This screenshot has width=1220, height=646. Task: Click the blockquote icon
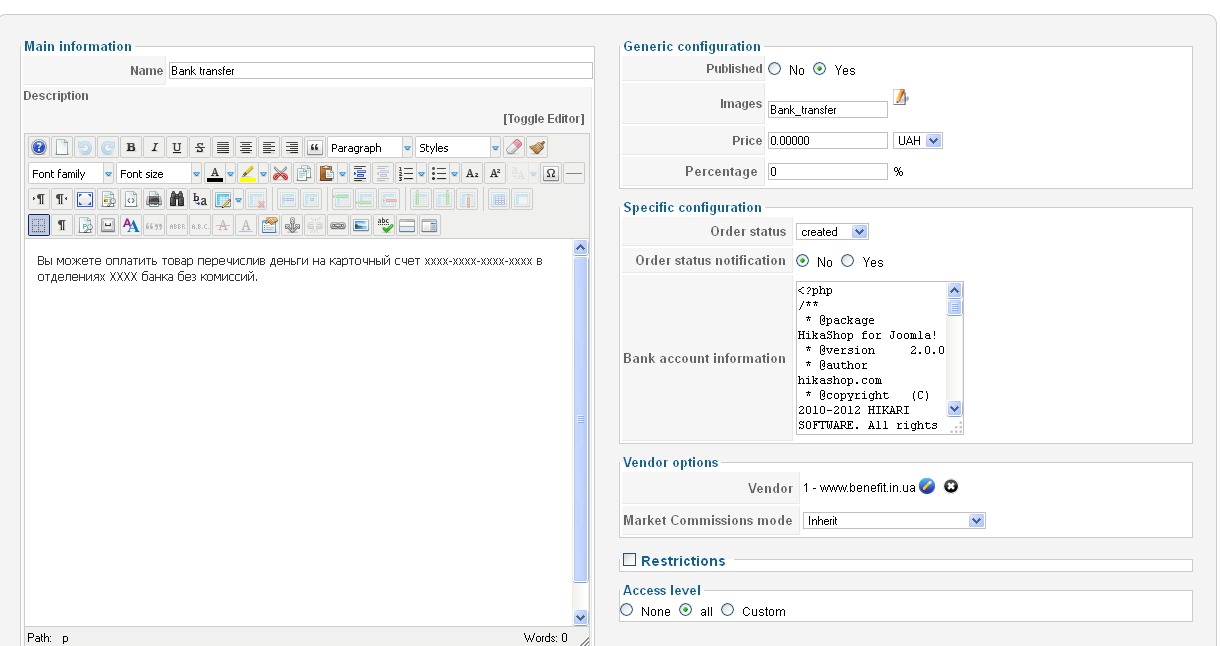pos(313,148)
